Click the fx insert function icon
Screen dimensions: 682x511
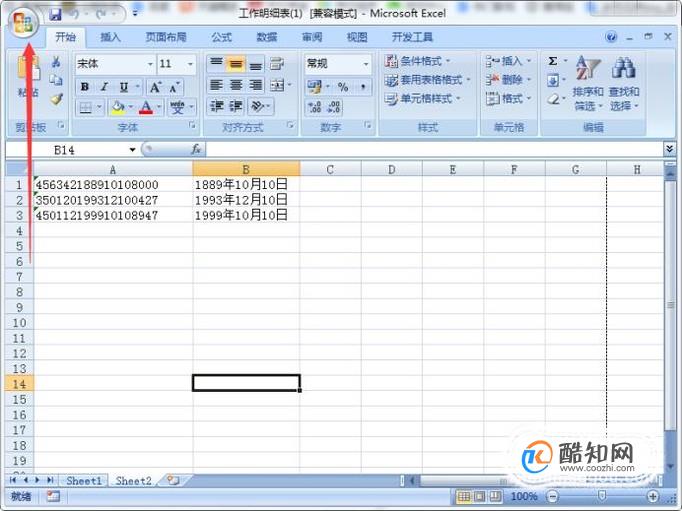(196, 149)
